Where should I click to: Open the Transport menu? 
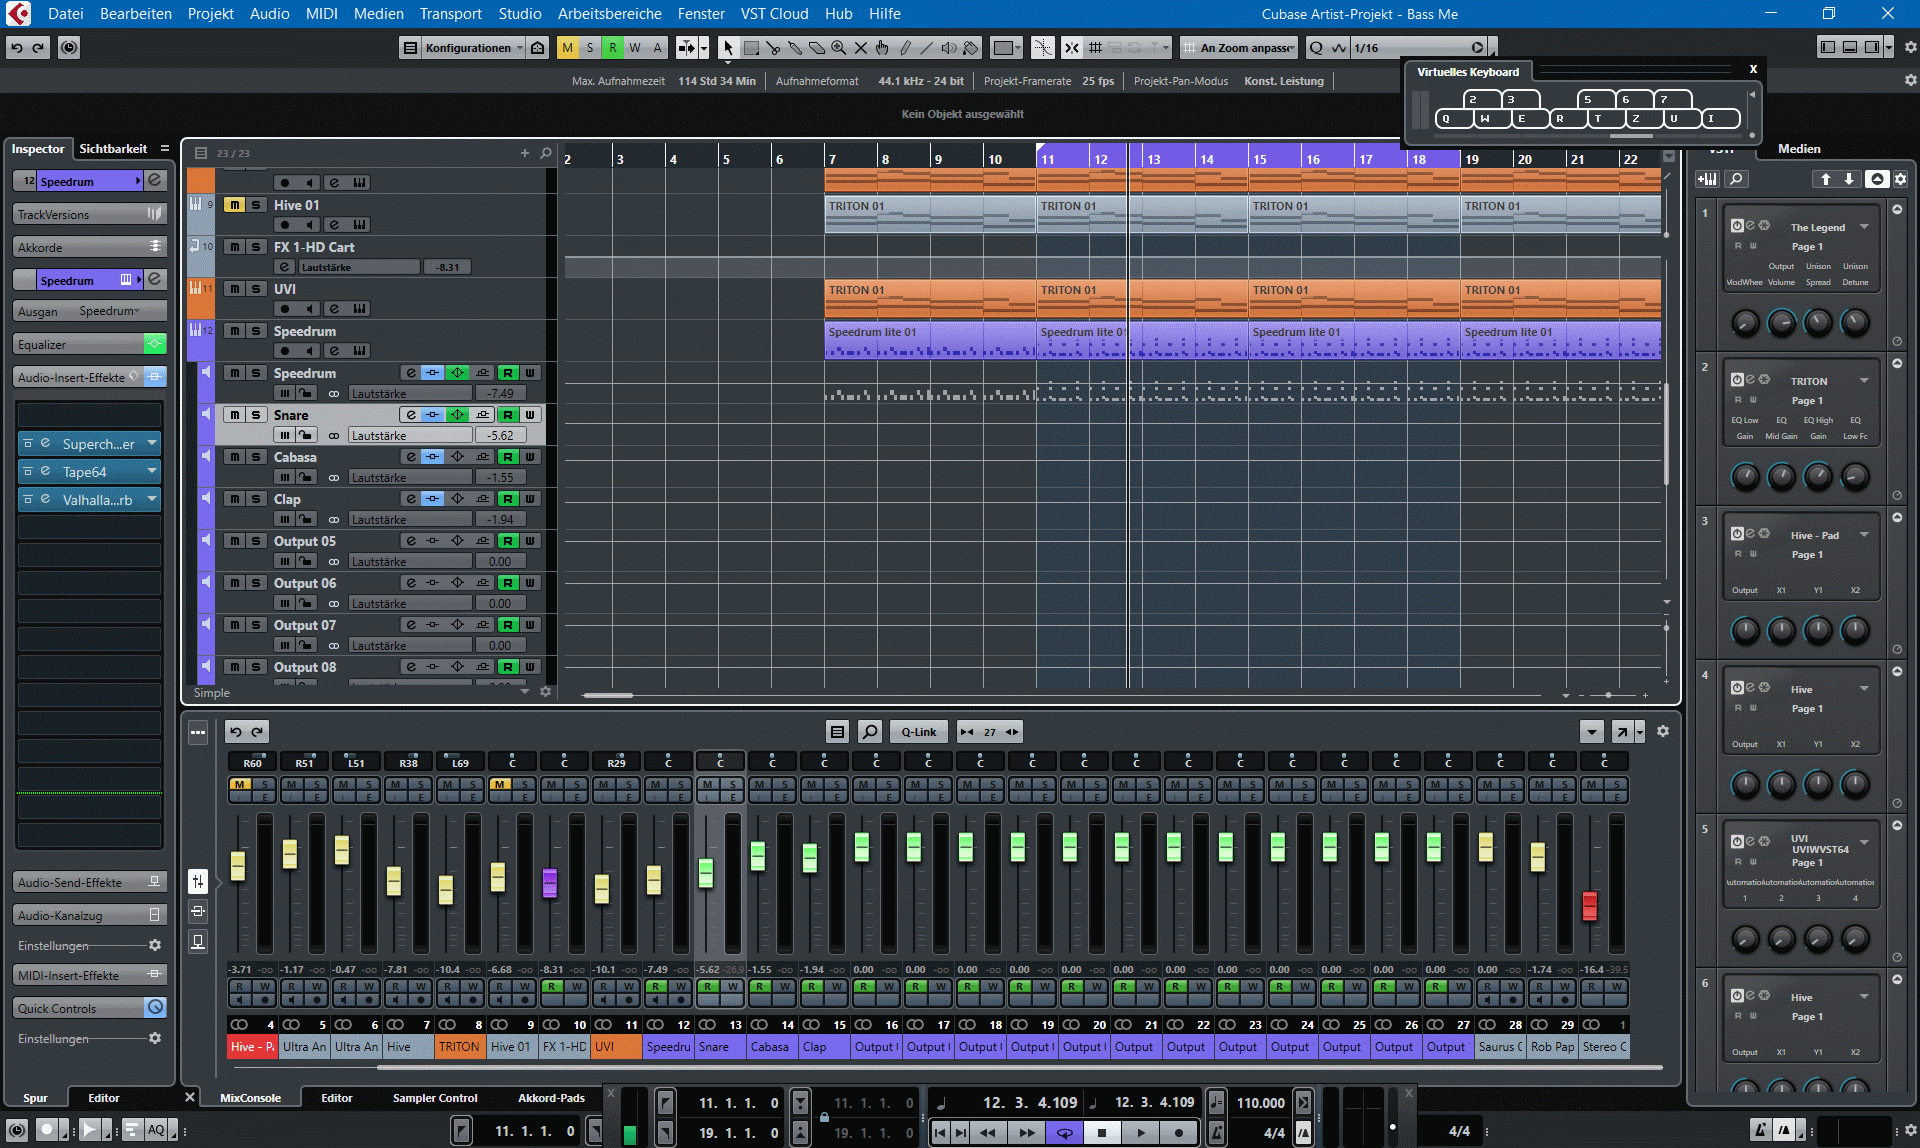tap(450, 14)
